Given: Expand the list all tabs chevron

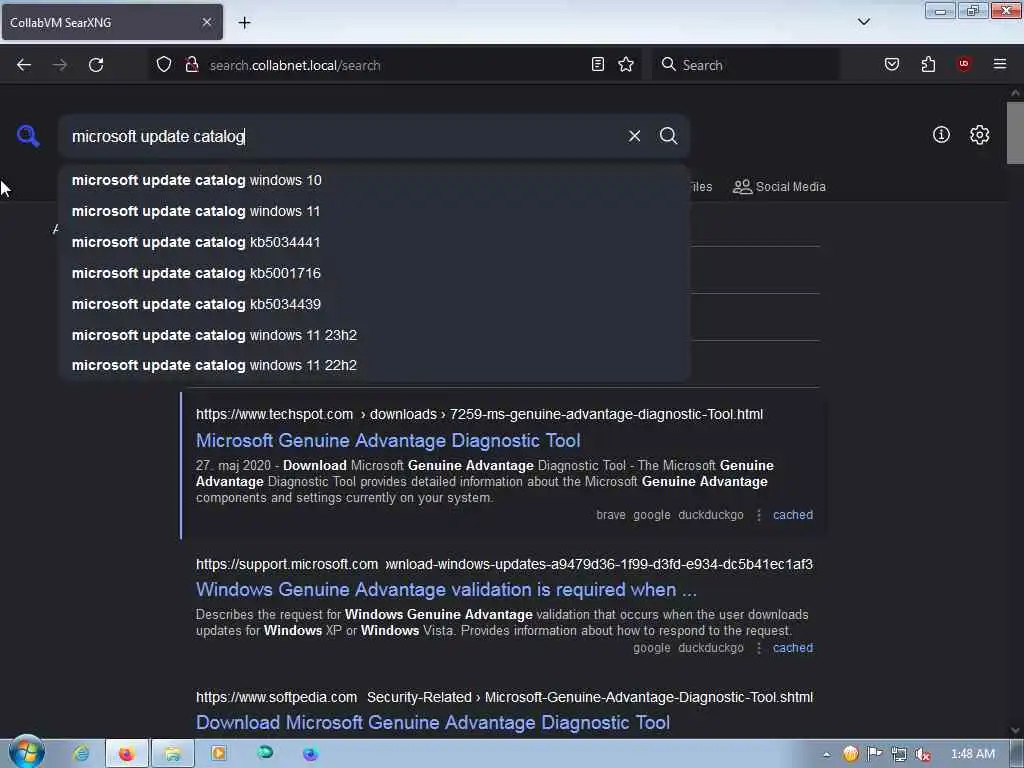Looking at the screenshot, I should click(x=863, y=22).
